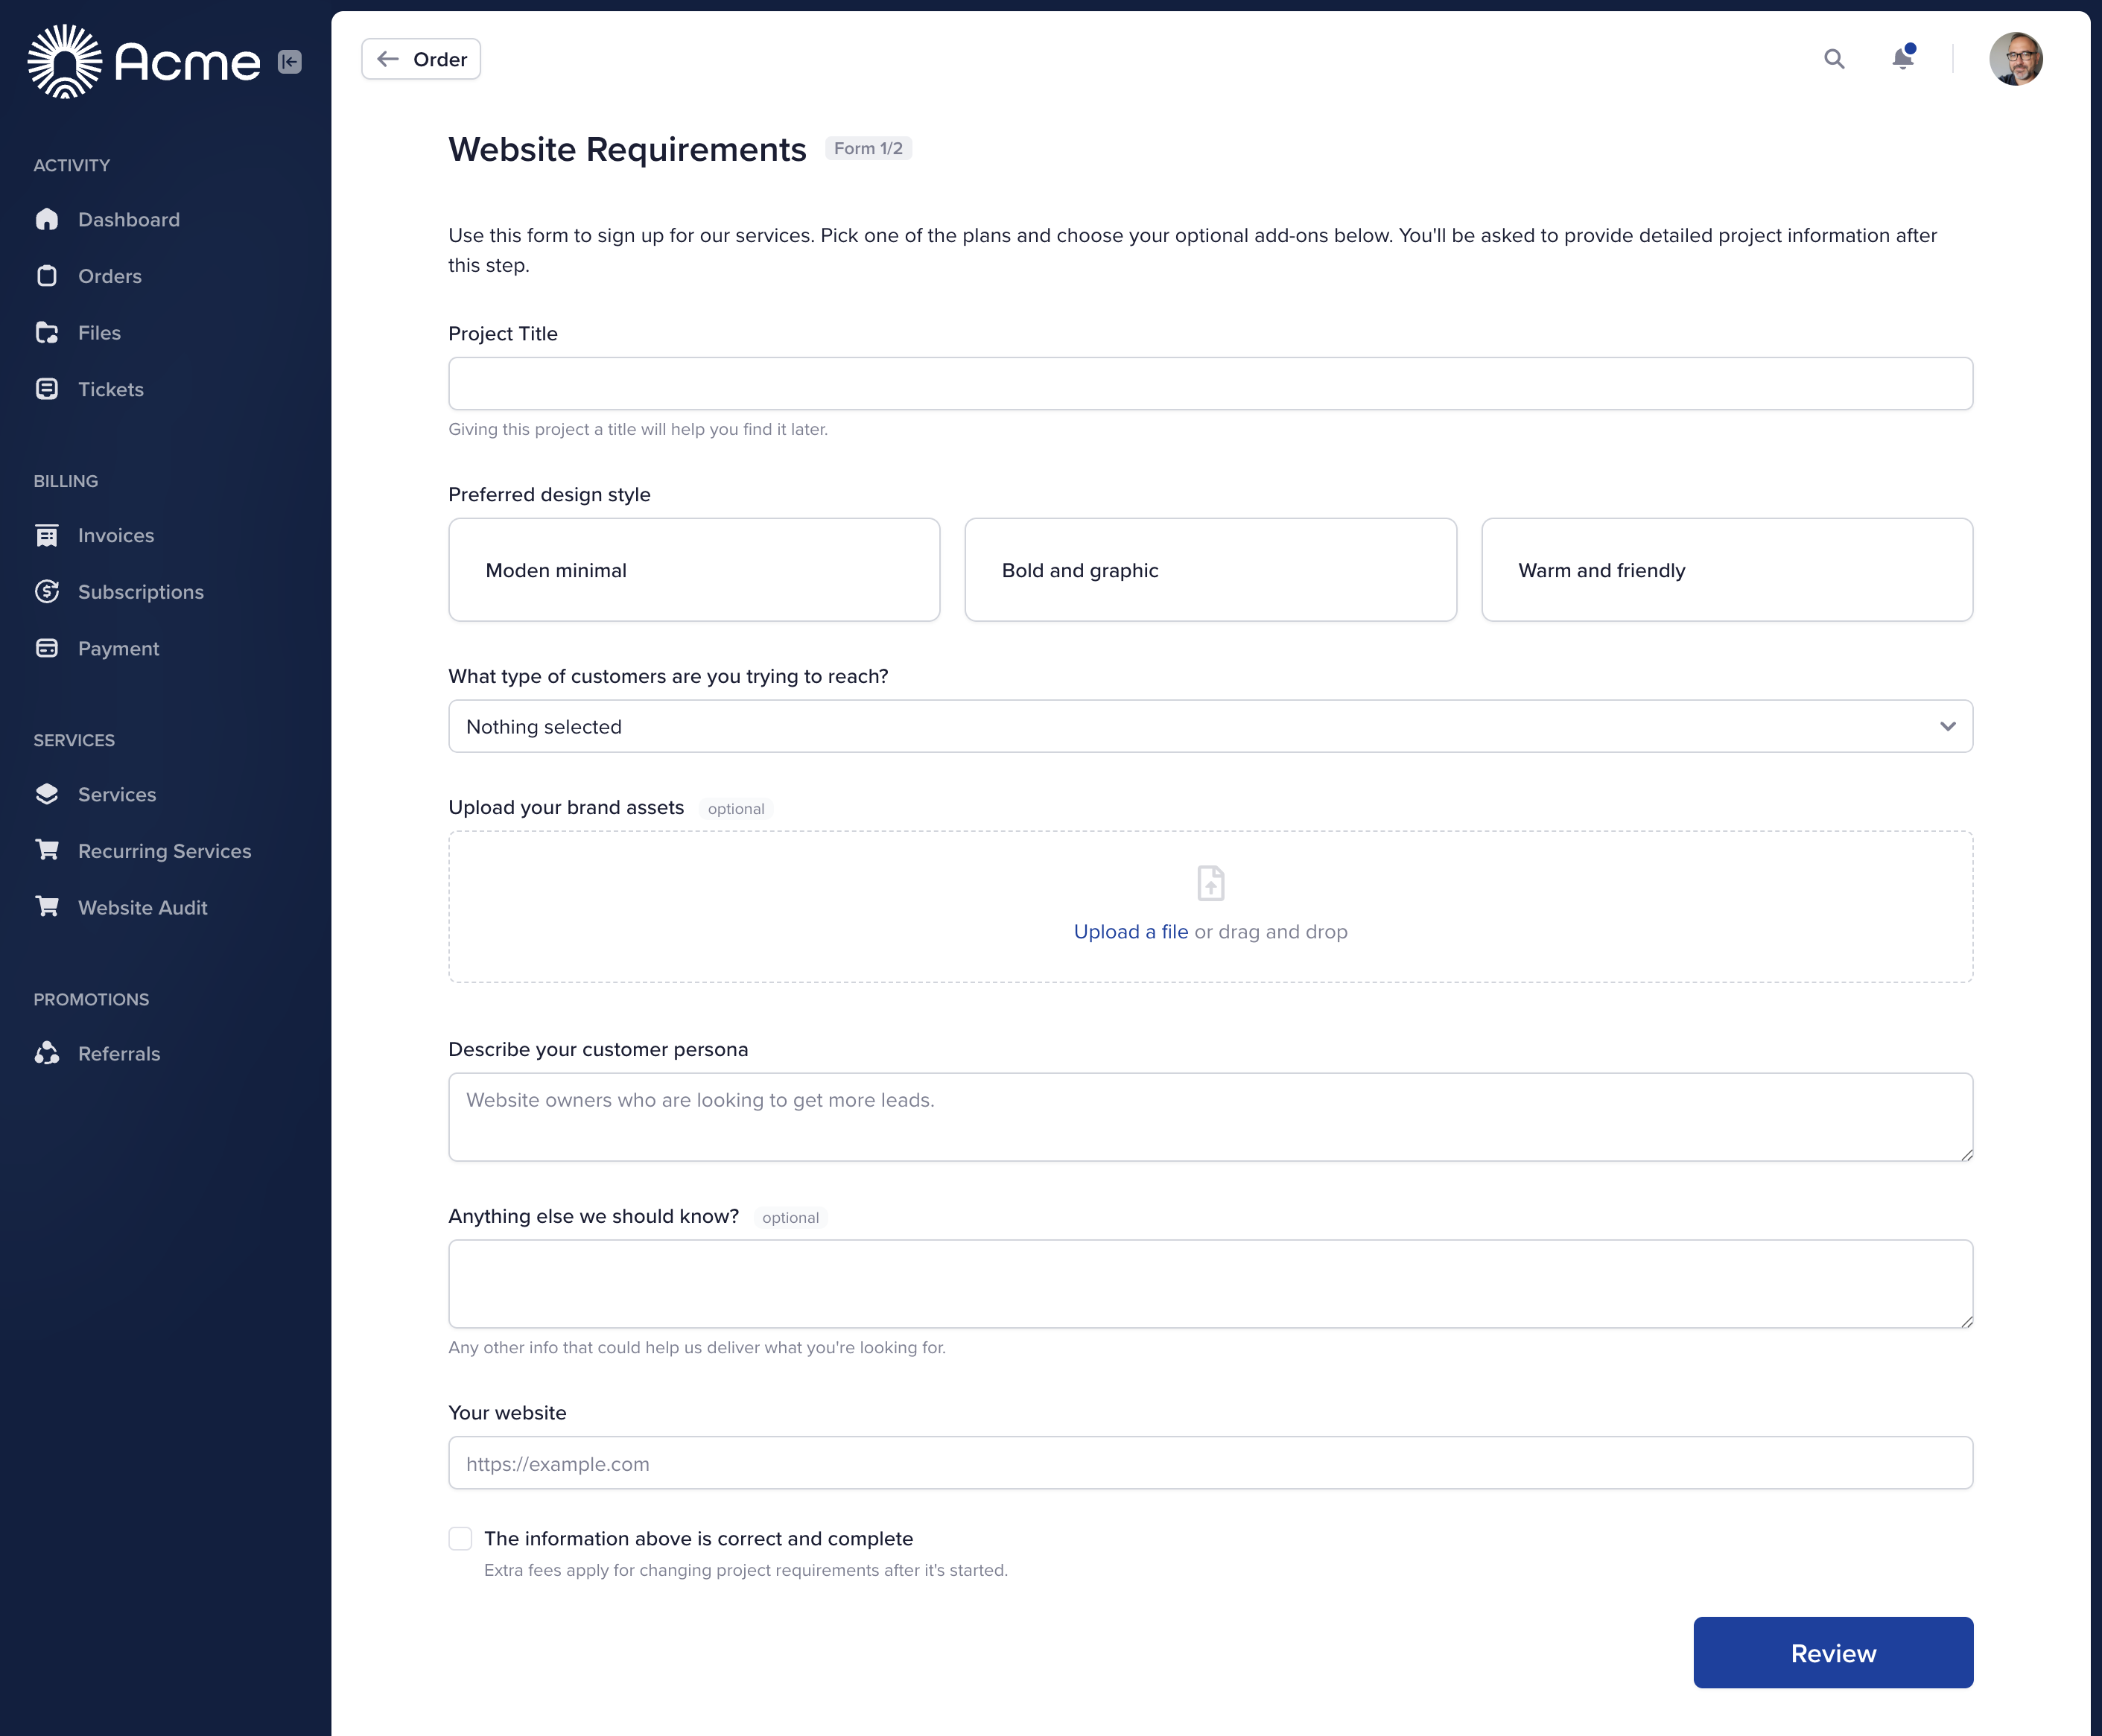
Task: Click the Subscriptions dollar icon
Action: click(x=47, y=591)
